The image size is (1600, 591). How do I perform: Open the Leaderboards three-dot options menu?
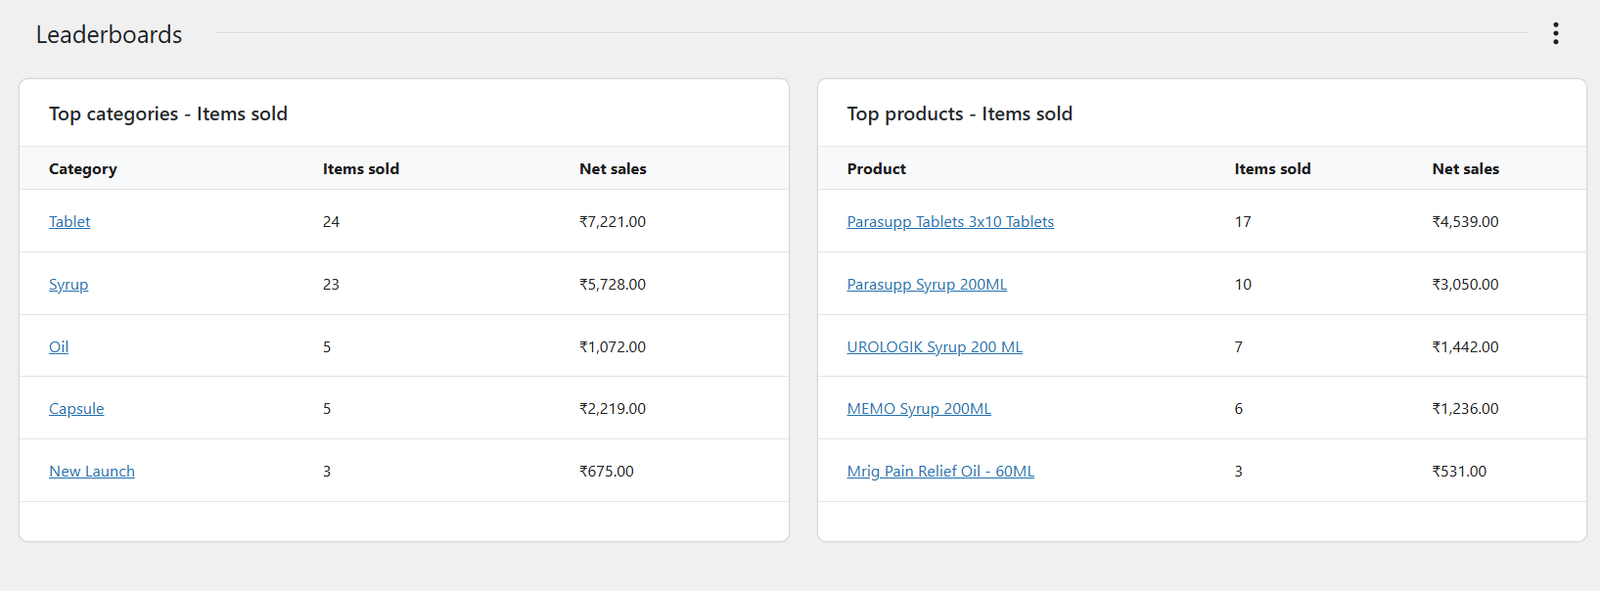[x=1555, y=34]
